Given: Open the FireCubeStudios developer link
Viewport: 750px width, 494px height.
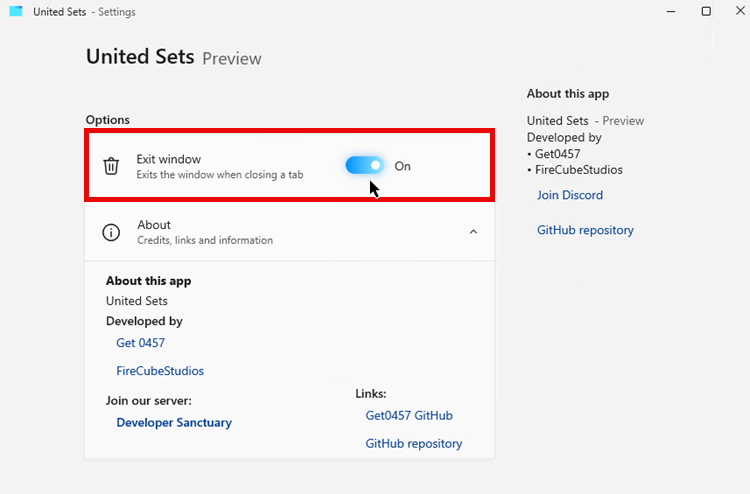Looking at the screenshot, I should point(160,371).
